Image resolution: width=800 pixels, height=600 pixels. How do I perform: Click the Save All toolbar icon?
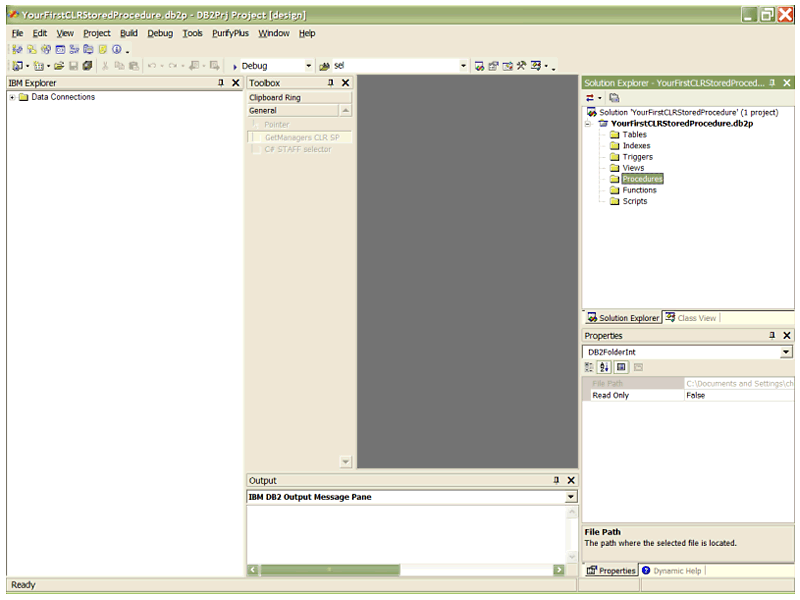(x=87, y=66)
